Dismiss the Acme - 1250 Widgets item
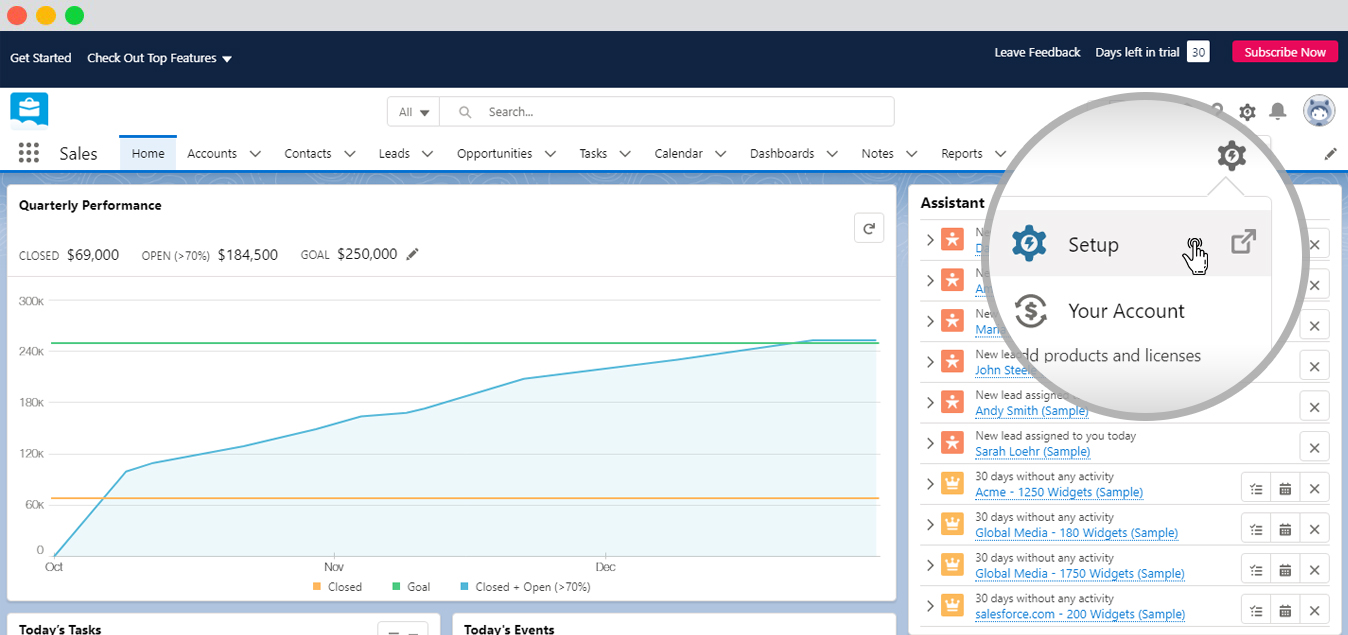The image size is (1348, 635). coord(1314,488)
